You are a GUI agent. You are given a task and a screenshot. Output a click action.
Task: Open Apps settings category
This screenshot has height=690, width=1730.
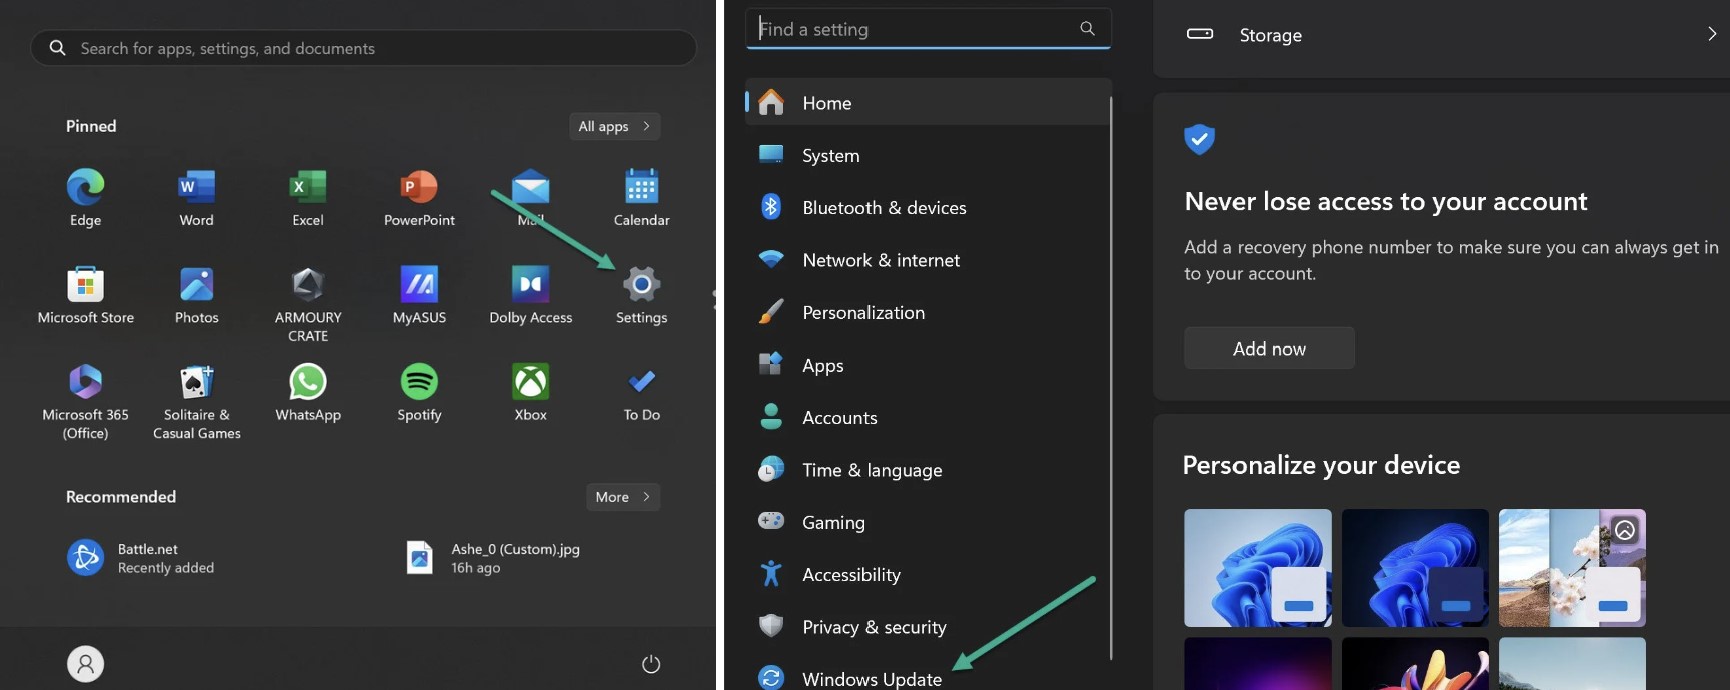928,365
